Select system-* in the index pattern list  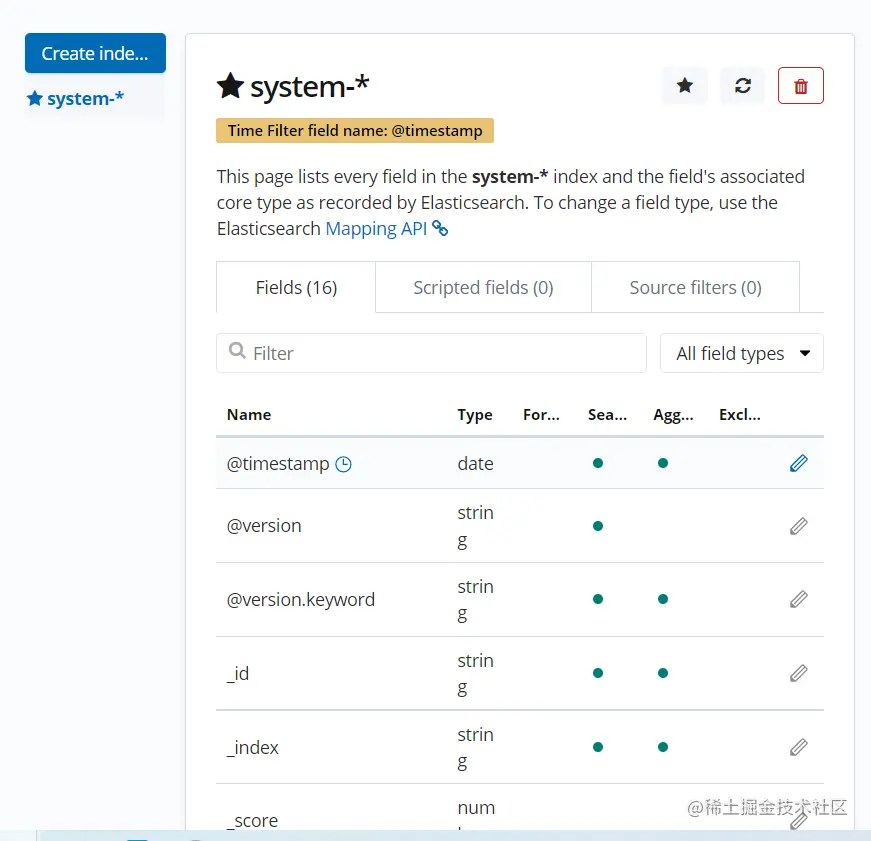click(85, 99)
